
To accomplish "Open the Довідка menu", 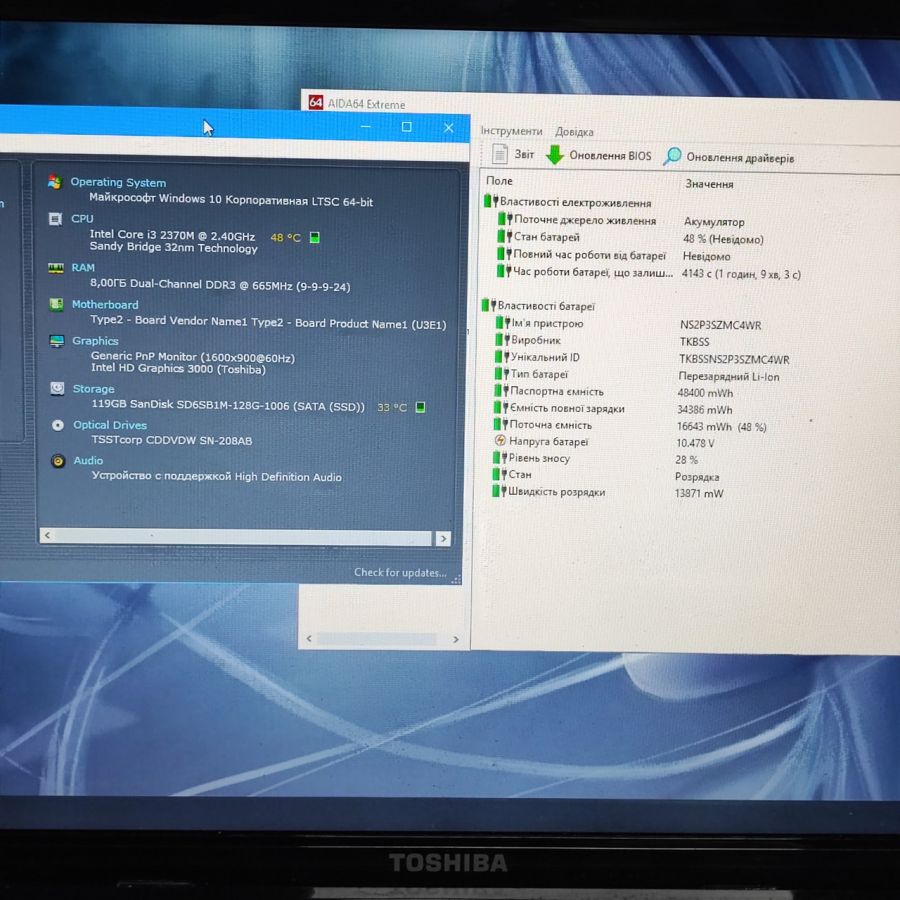I will (x=574, y=132).
